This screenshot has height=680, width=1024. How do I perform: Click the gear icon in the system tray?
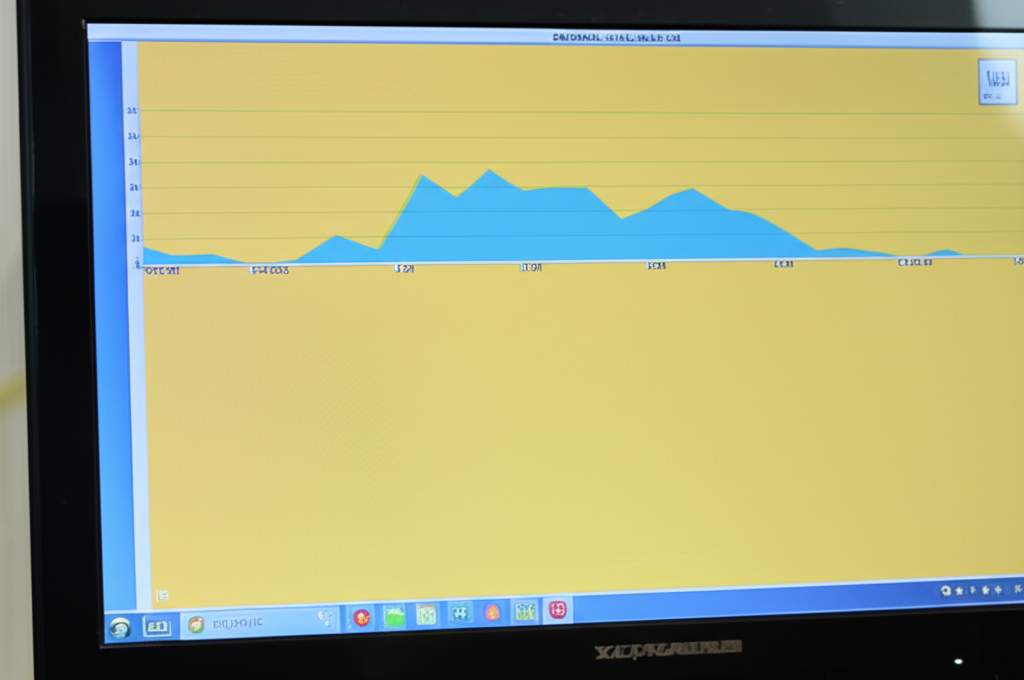point(946,591)
